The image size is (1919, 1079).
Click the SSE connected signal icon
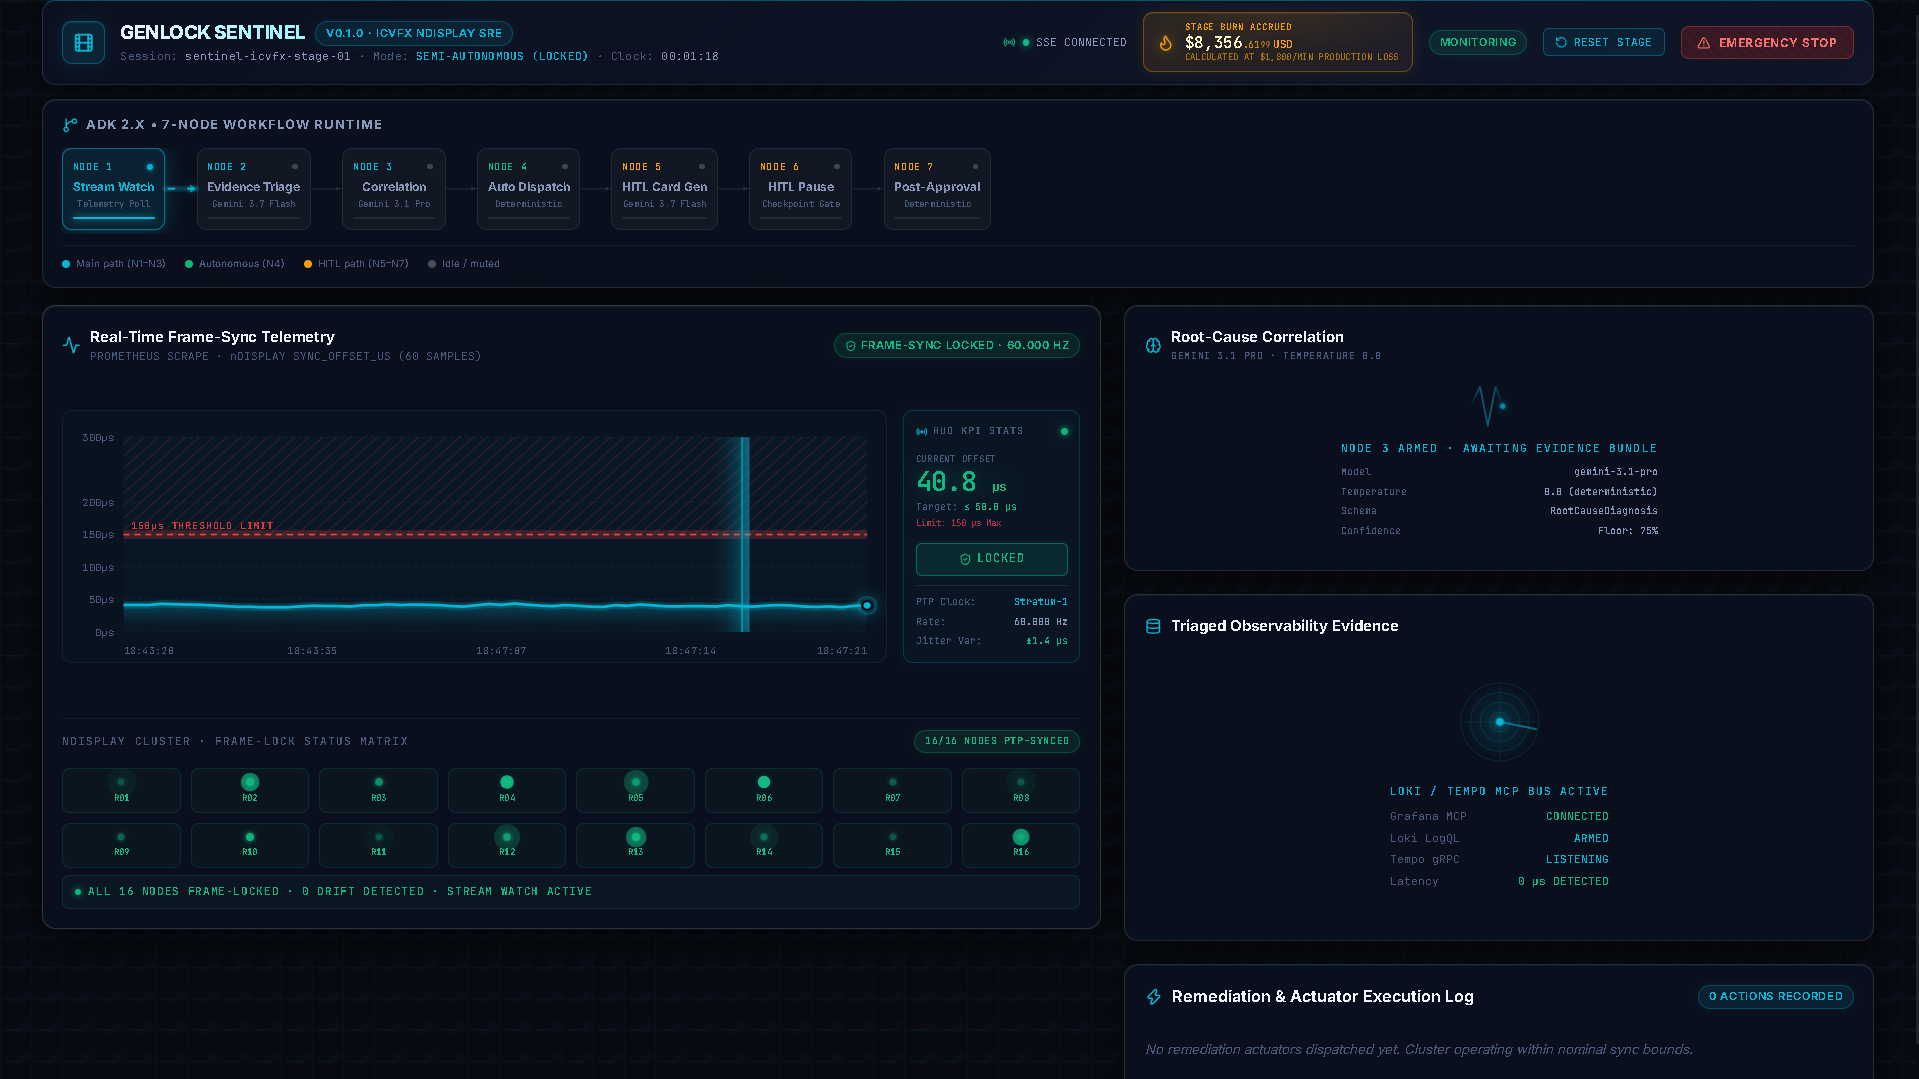click(1009, 43)
